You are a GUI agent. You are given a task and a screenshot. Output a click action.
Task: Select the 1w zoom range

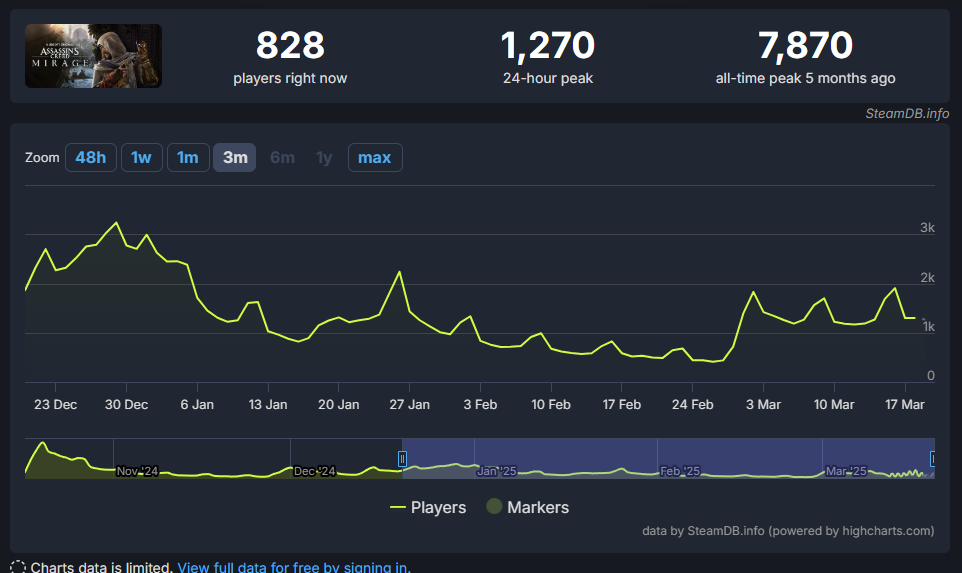point(142,158)
